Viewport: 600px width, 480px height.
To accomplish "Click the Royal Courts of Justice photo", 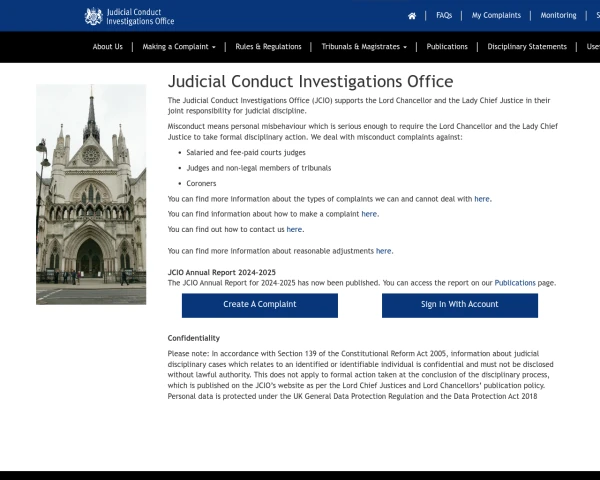I will coord(91,194).
